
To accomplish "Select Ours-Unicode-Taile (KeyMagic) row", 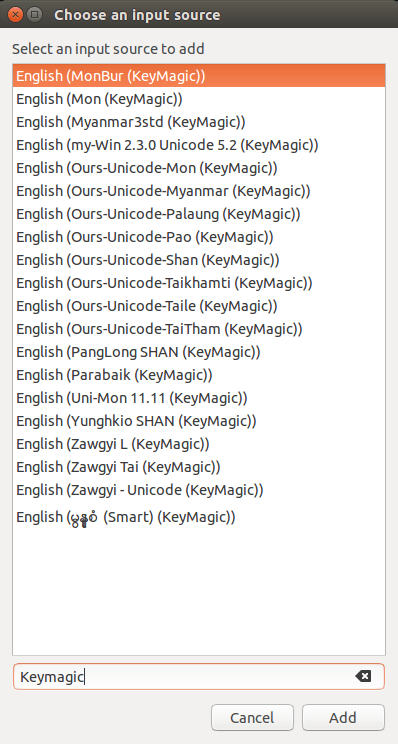I will tap(199, 306).
